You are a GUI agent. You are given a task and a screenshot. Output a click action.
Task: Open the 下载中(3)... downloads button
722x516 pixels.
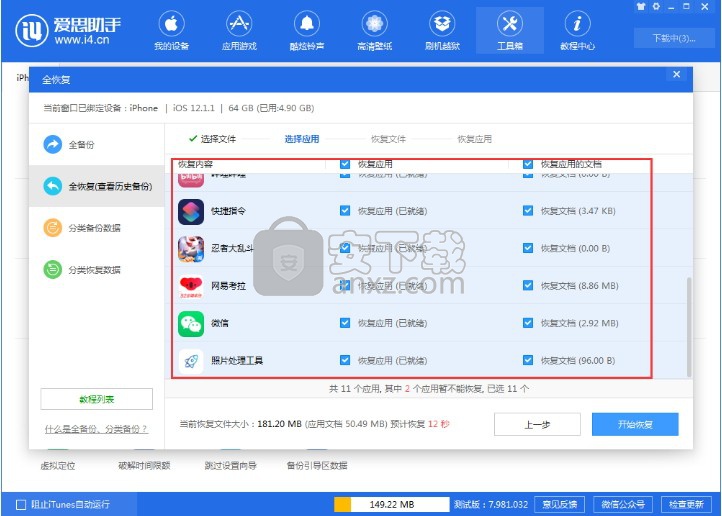[x=673, y=38]
